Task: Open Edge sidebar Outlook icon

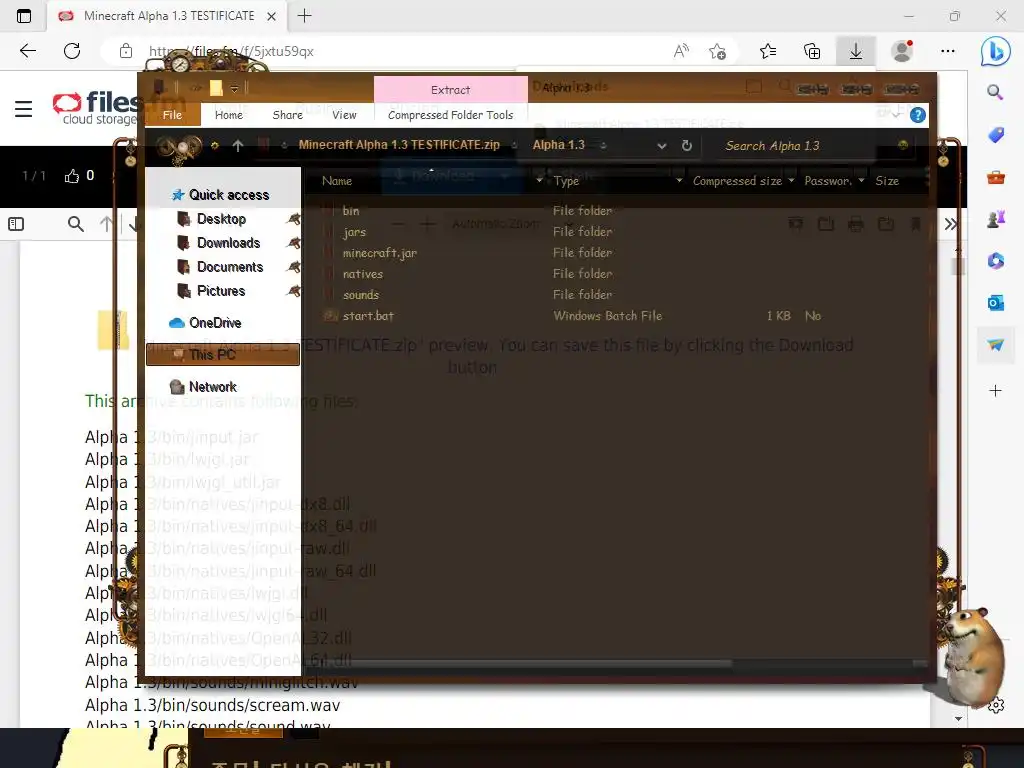Action: pyautogui.click(x=995, y=302)
